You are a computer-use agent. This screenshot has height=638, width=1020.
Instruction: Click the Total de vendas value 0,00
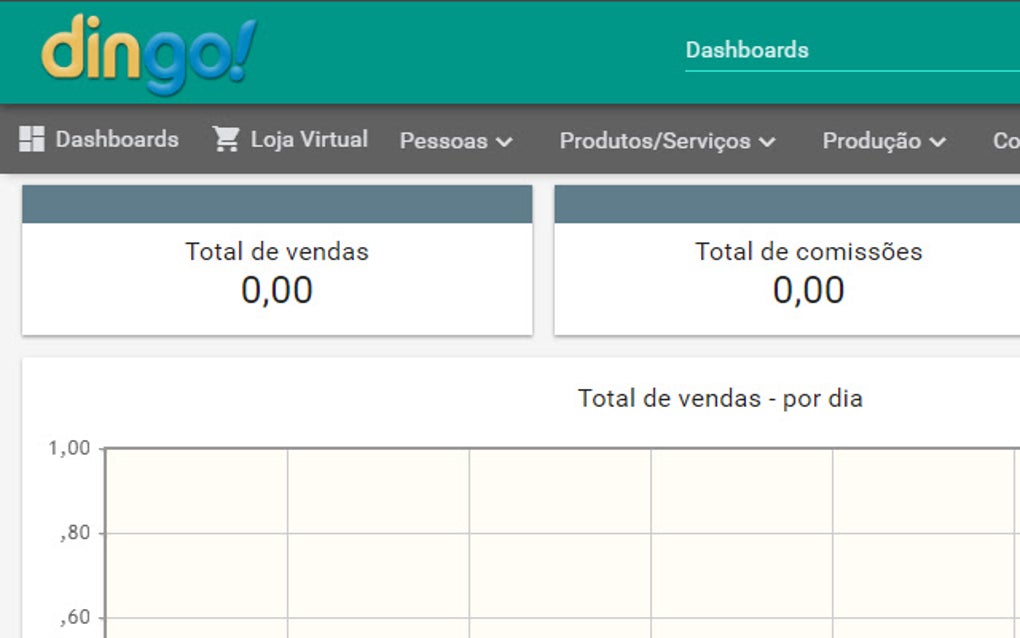tap(275, 291)
